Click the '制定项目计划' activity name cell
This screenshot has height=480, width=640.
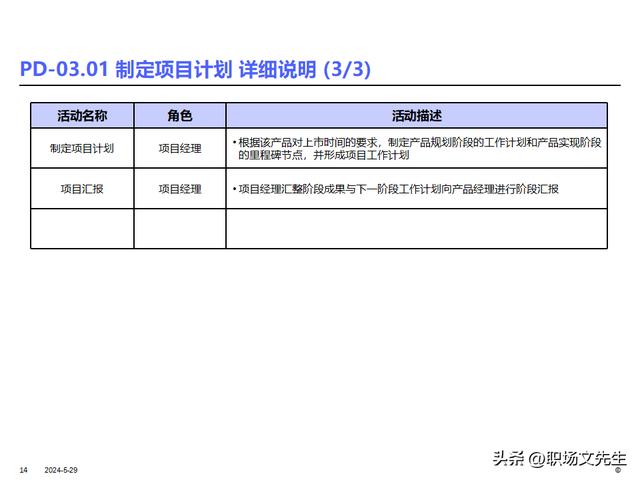82,149
